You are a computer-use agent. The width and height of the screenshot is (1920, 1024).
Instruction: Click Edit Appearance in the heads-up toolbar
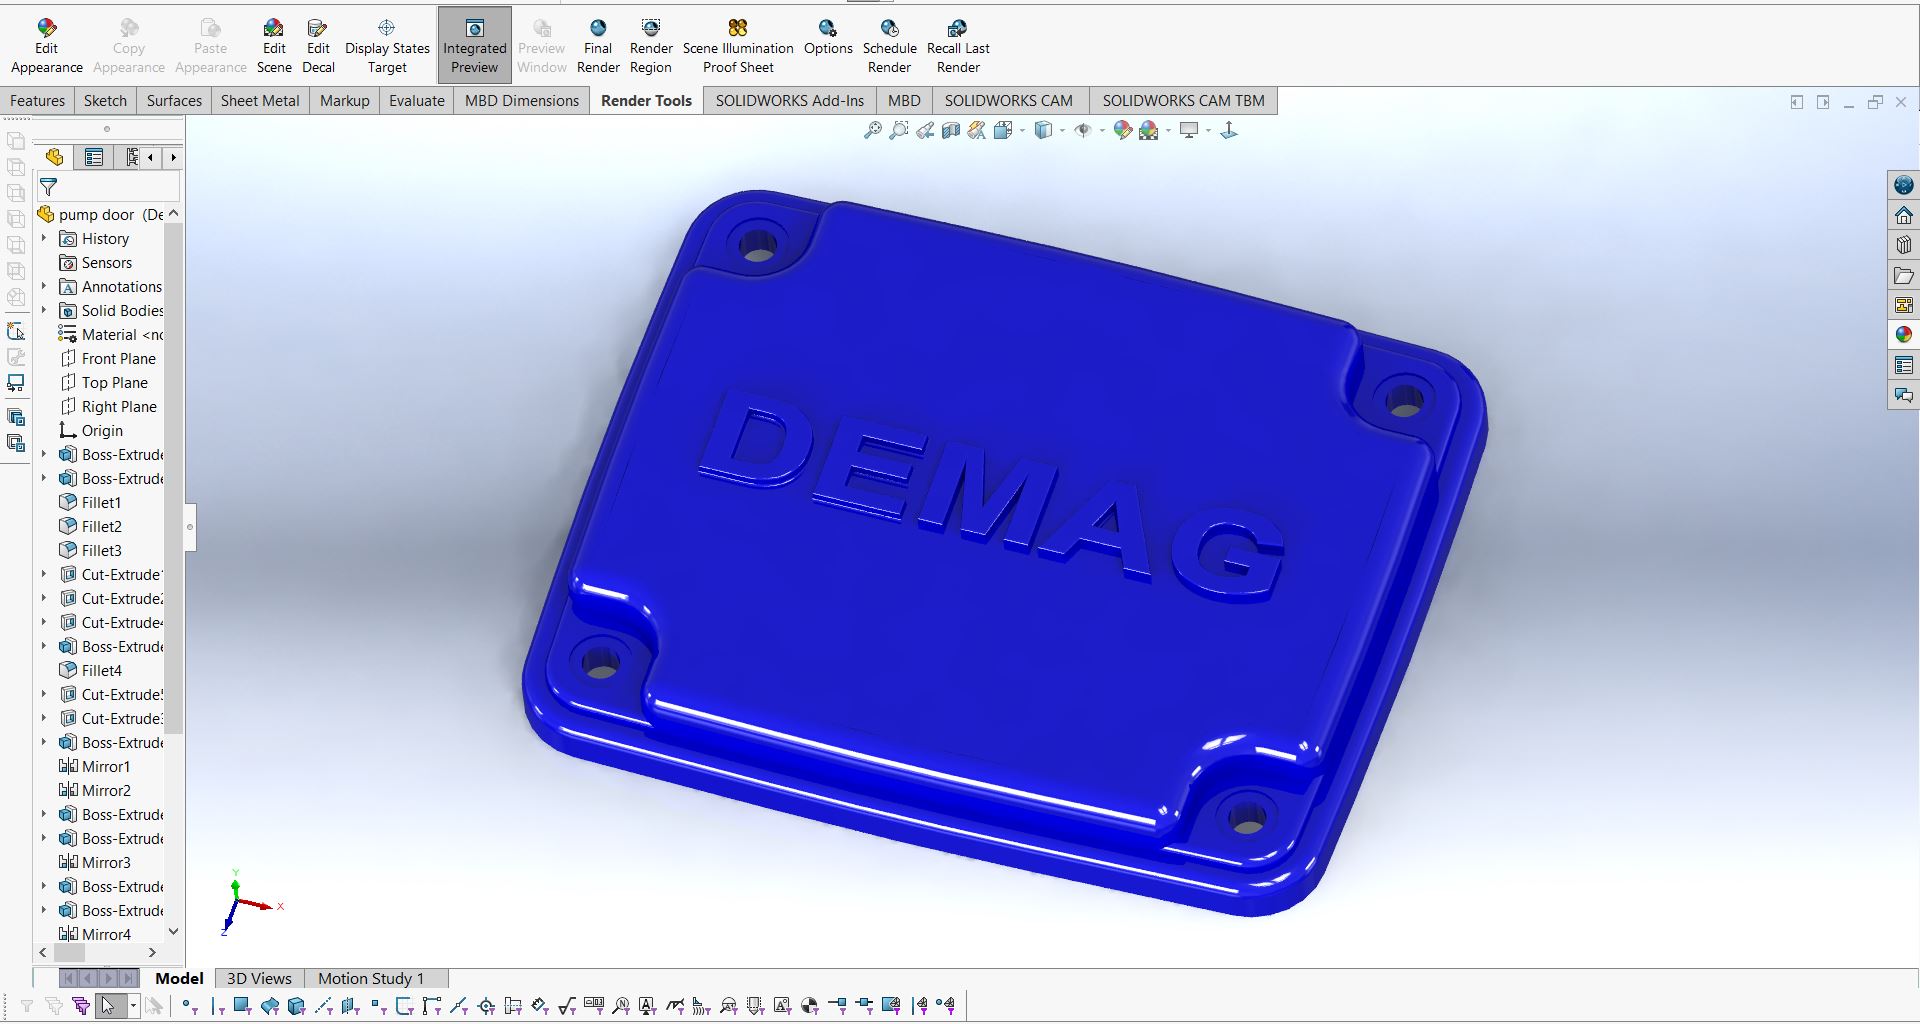click(1123, 130)
